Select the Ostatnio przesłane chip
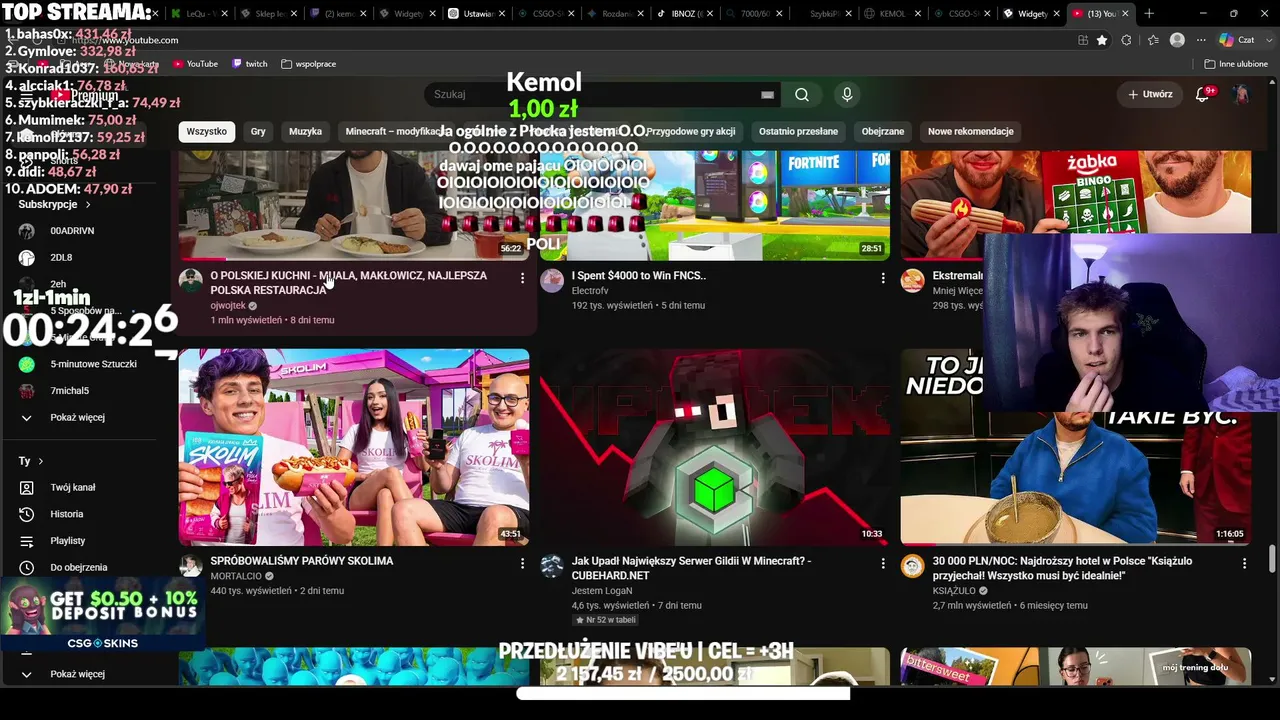The width and height of the screenshot is (1280, 720). [798, 131]
